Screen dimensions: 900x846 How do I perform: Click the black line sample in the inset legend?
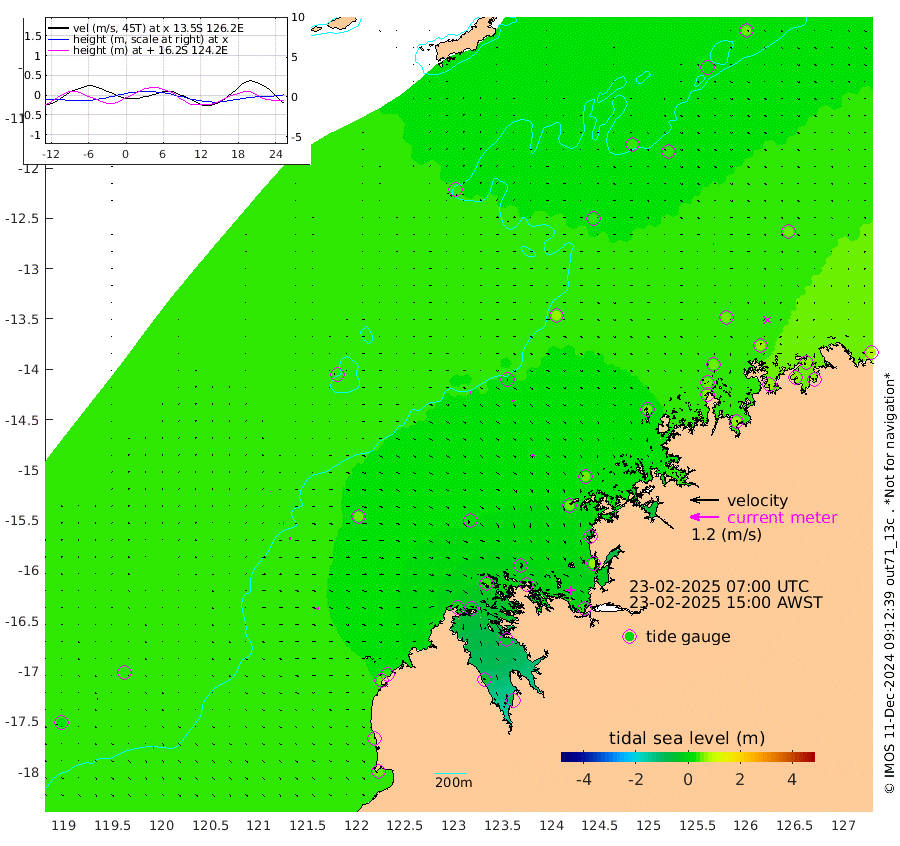pyautogui.click(x=59, y=28)
